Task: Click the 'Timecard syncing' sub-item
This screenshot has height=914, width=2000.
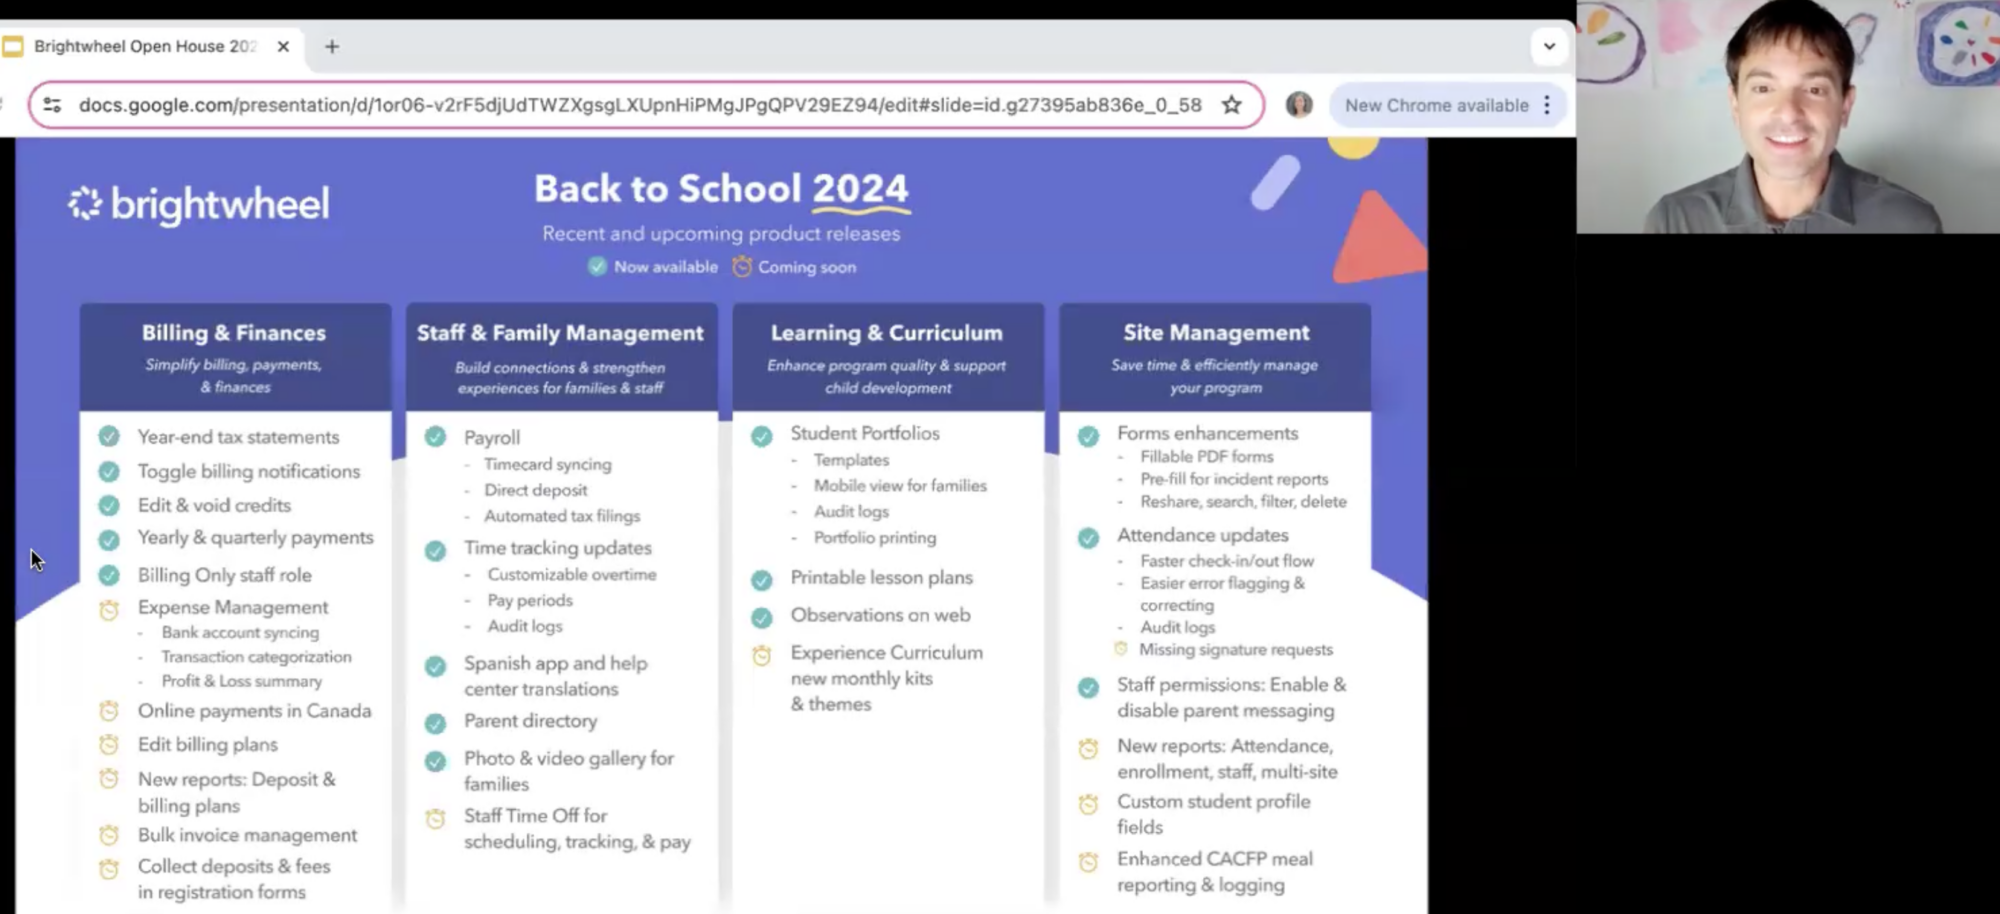Action: [547, 464]
